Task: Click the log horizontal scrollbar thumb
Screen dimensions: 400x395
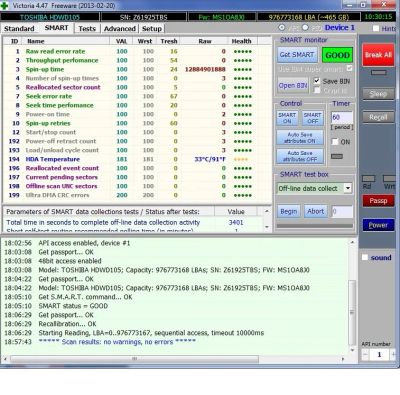Action: (134, 359)
